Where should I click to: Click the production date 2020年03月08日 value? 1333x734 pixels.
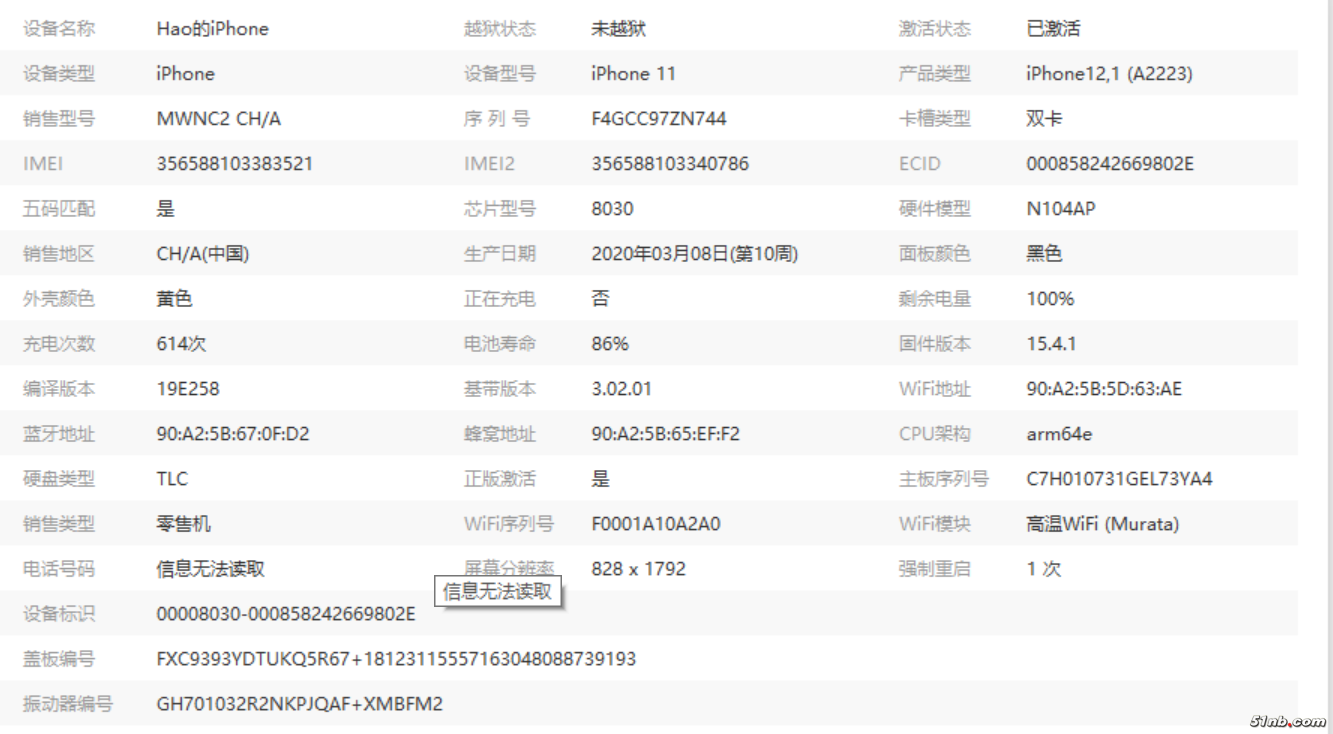point(694,254)
